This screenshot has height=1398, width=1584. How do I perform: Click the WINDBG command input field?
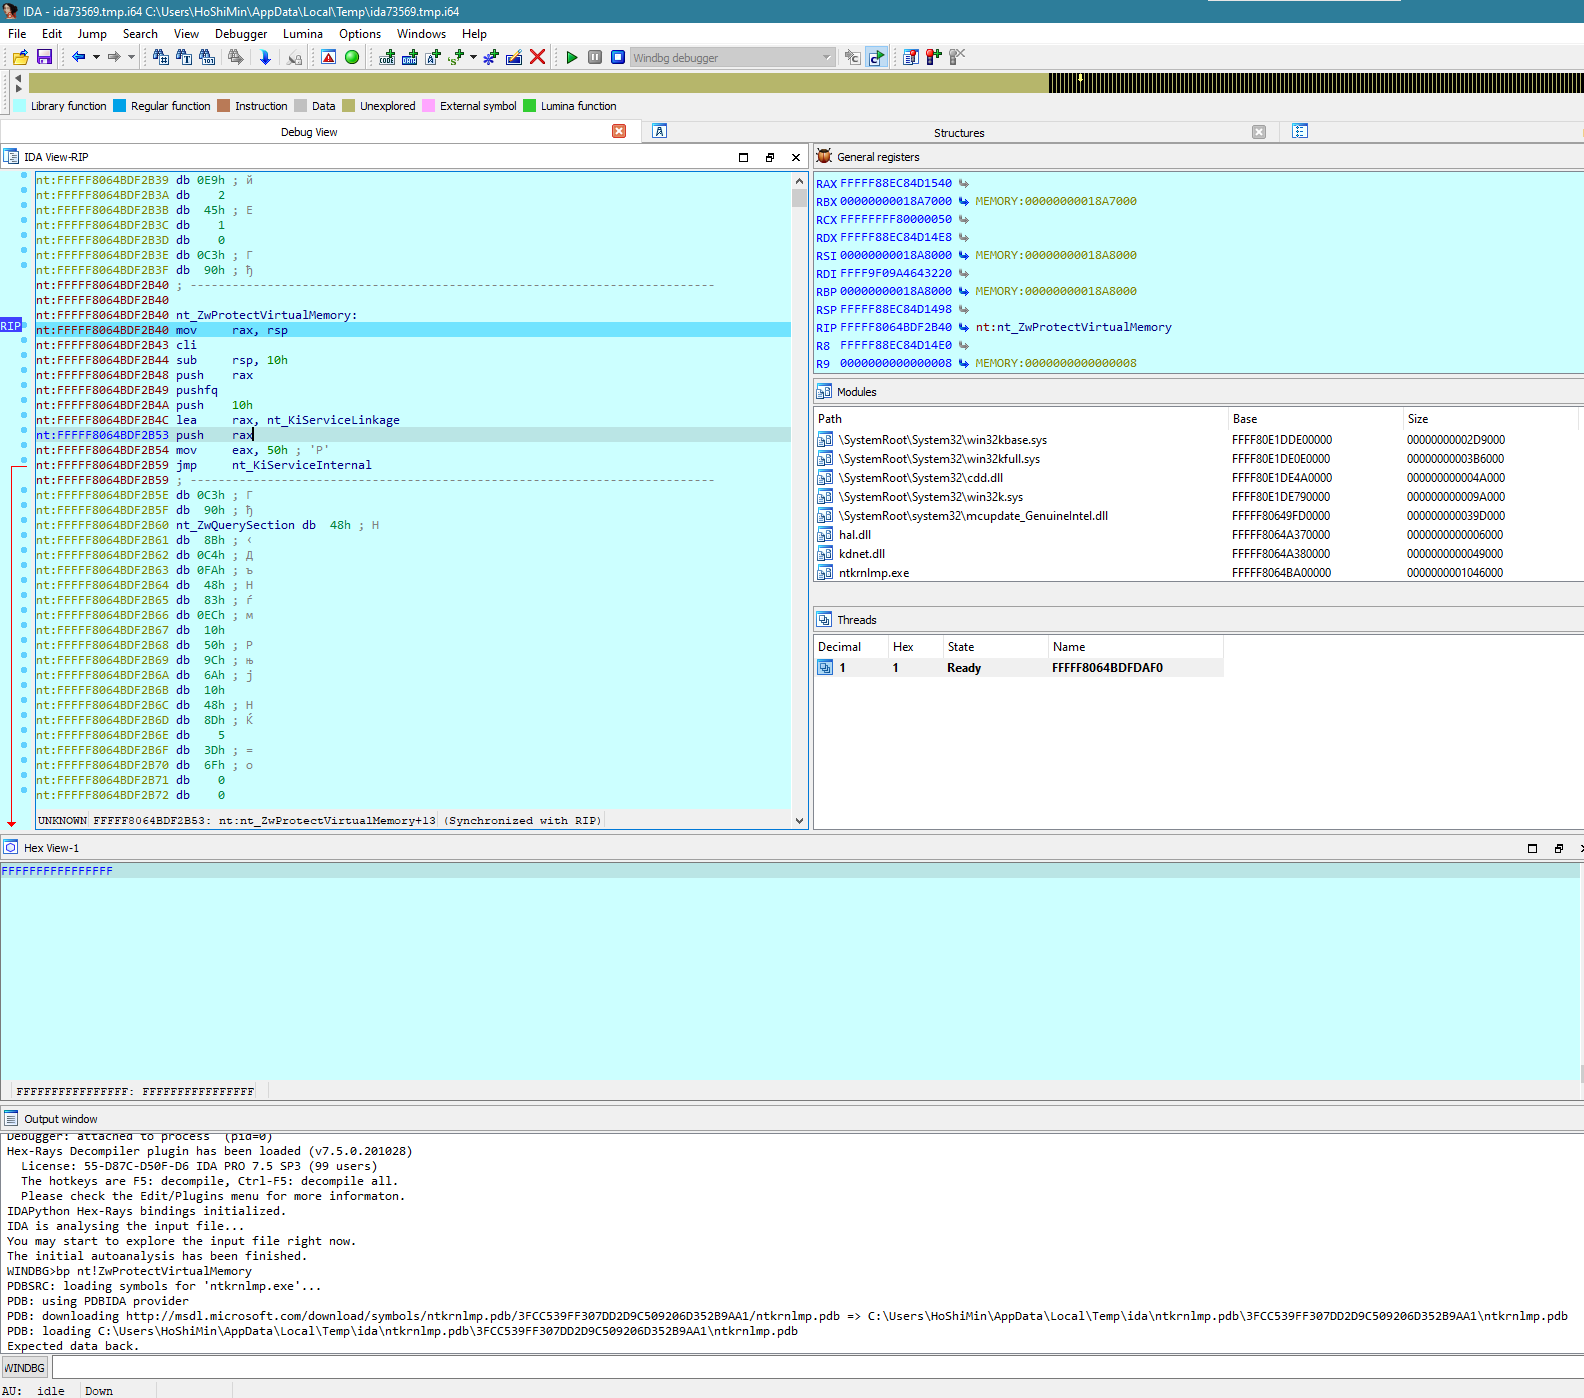[800, 1367]
